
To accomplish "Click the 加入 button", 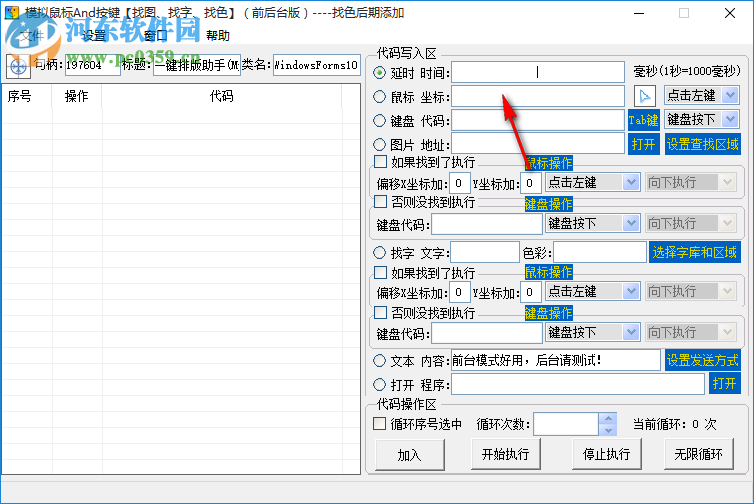I will (410, 454).
